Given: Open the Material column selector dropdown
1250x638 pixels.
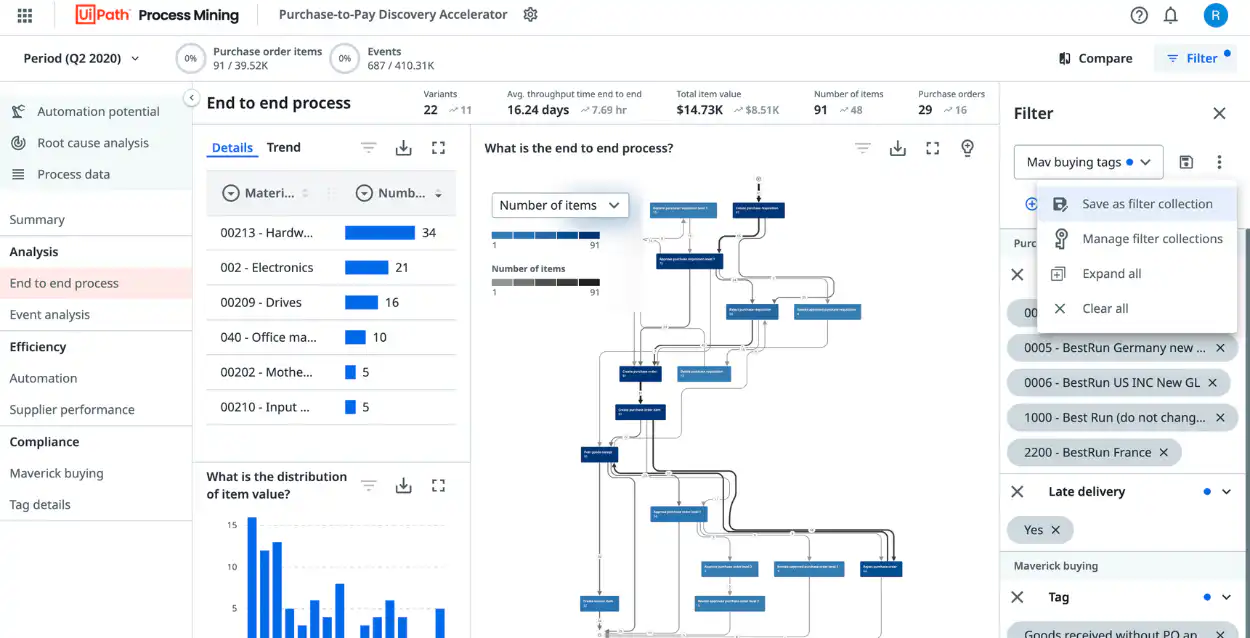Looking at the screenshot, I should click(x=230, y=194).
